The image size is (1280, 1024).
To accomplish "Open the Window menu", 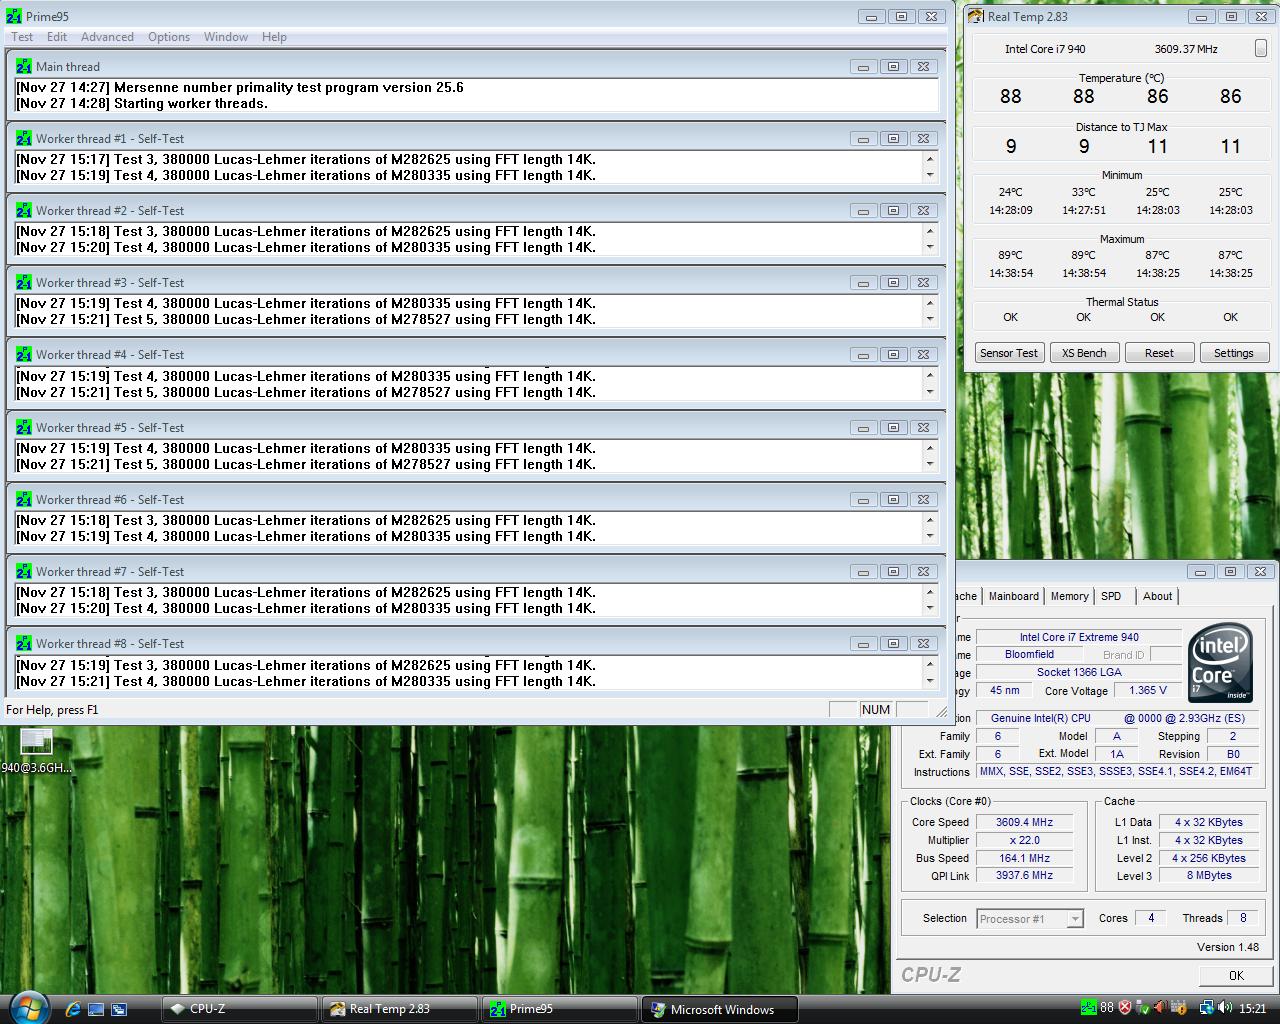I will (226, 37).
